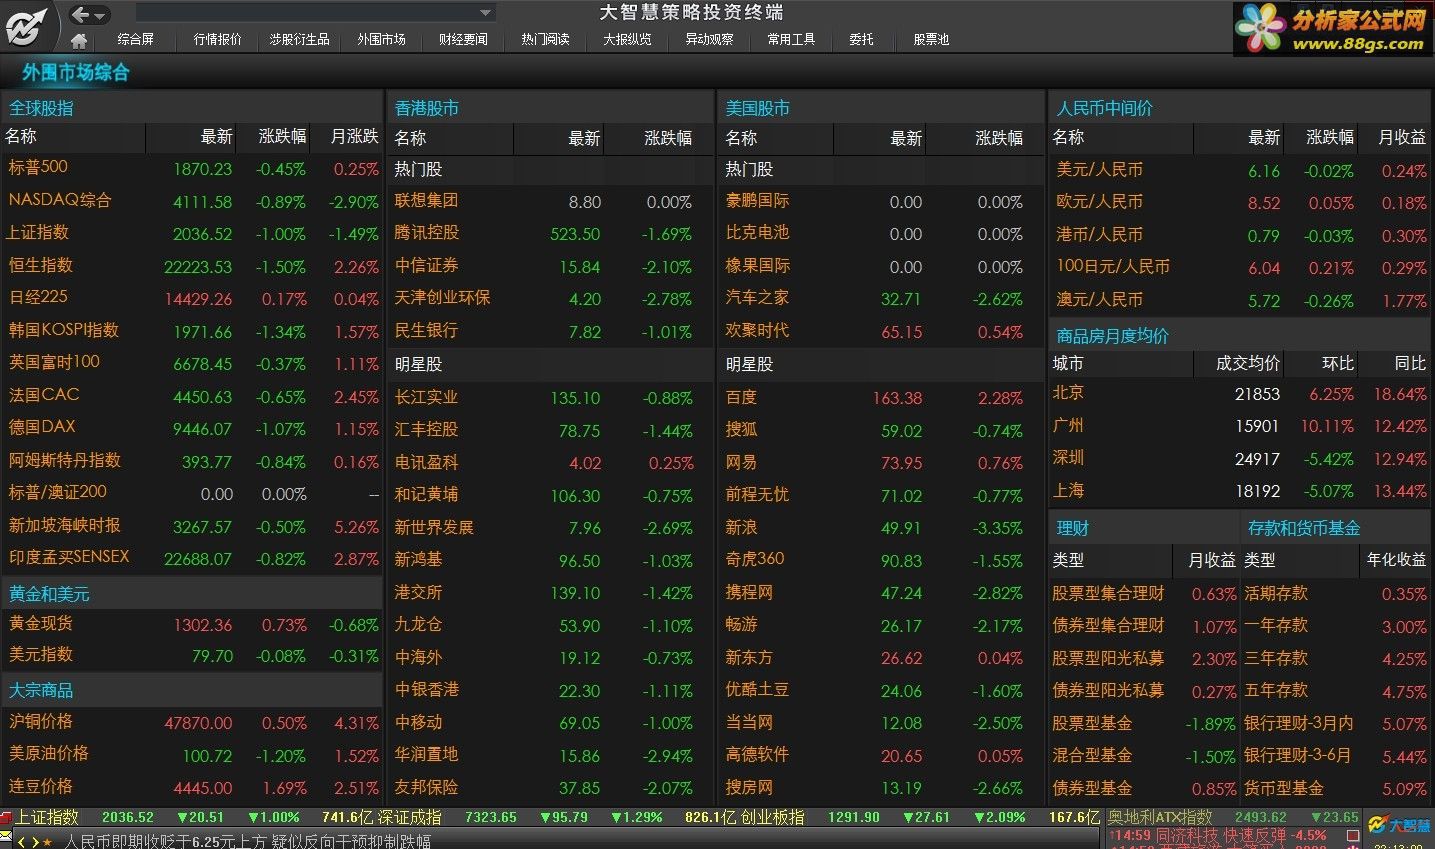1435x849 pixels.
Task: Click the star icon beside news ticker
Action: [47, 841]
